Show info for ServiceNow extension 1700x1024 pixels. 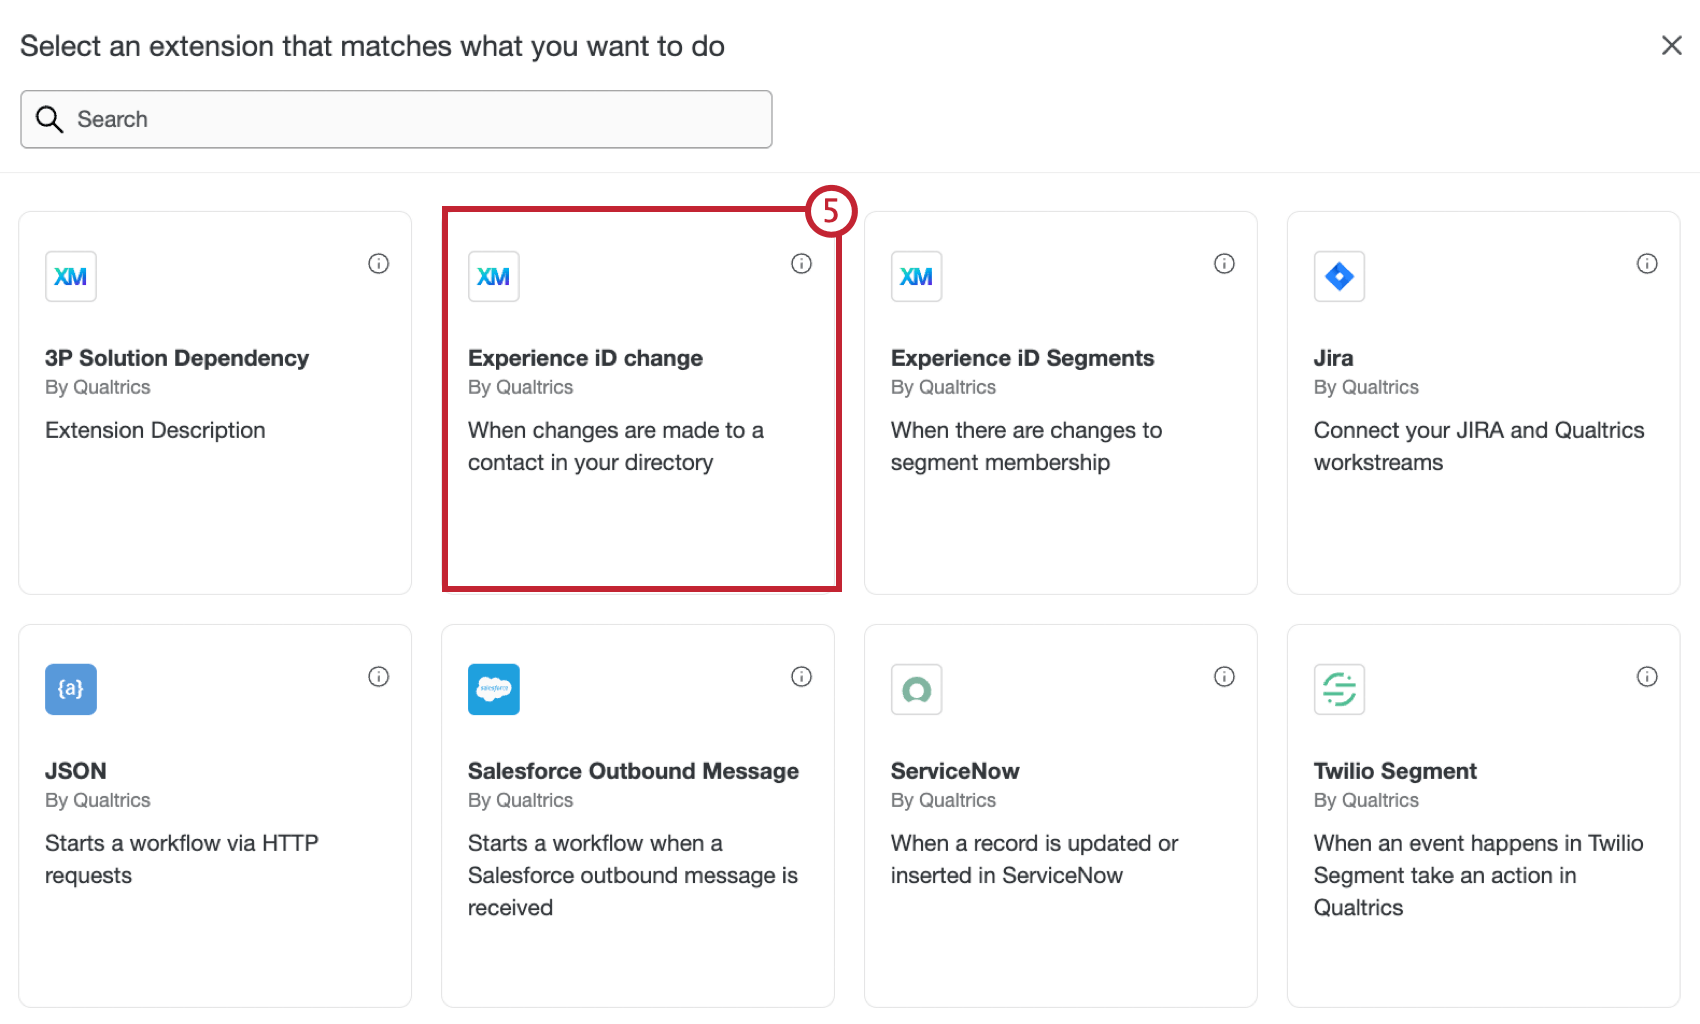1224,676
